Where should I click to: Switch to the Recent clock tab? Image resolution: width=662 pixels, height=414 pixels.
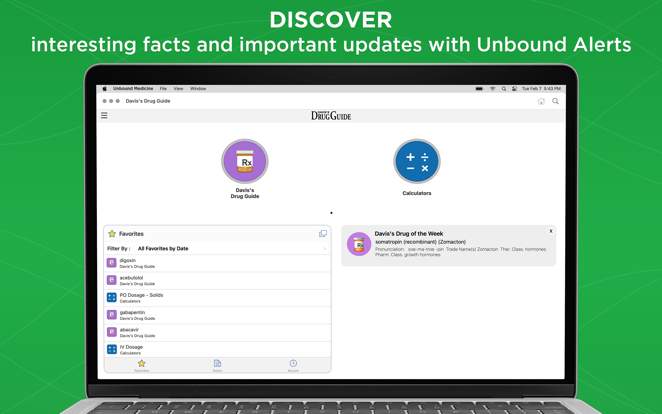tap(293, 365)
